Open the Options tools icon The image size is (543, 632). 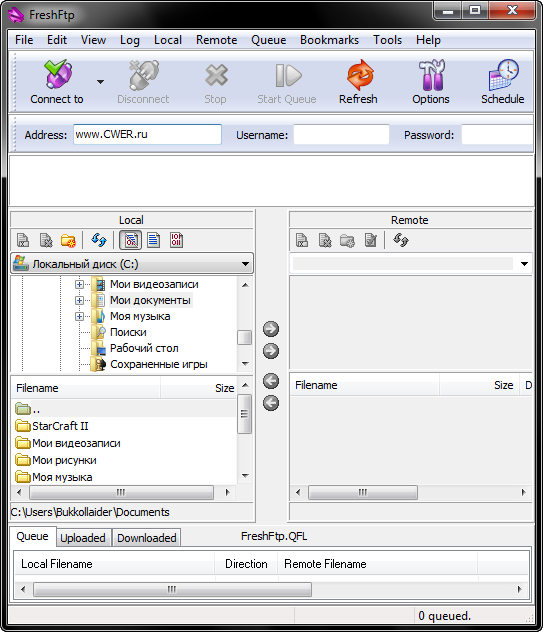click(431, 75)
